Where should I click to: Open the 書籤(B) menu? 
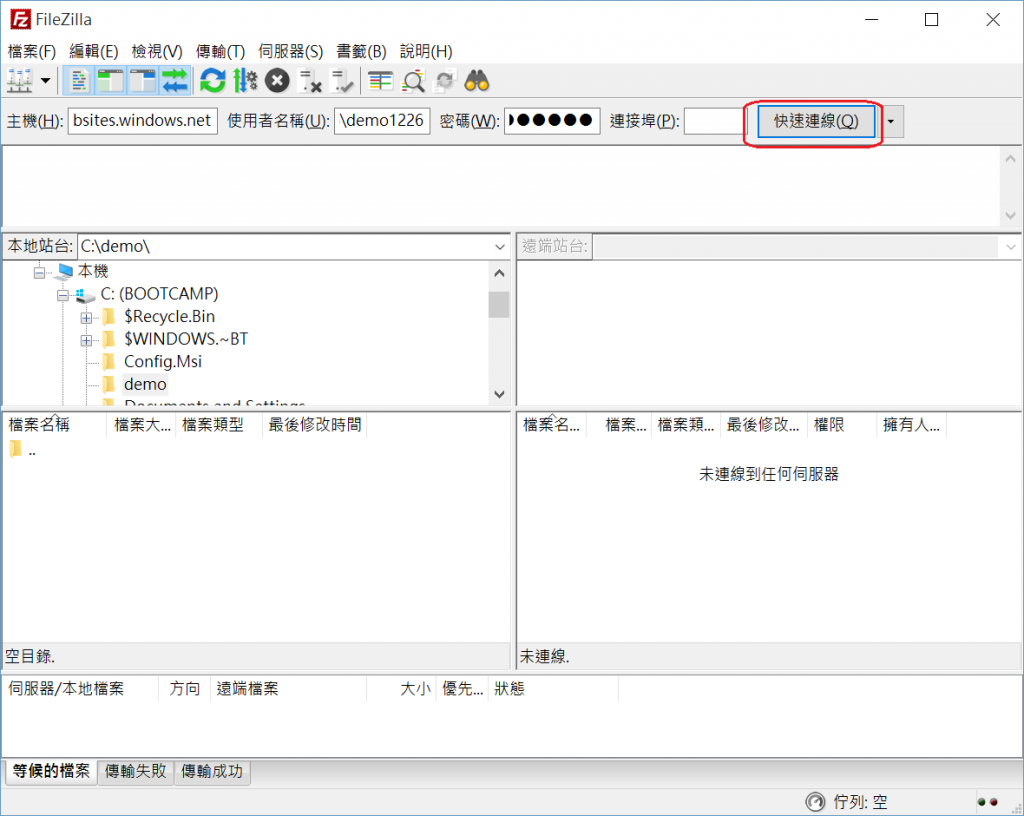point(361,51)
